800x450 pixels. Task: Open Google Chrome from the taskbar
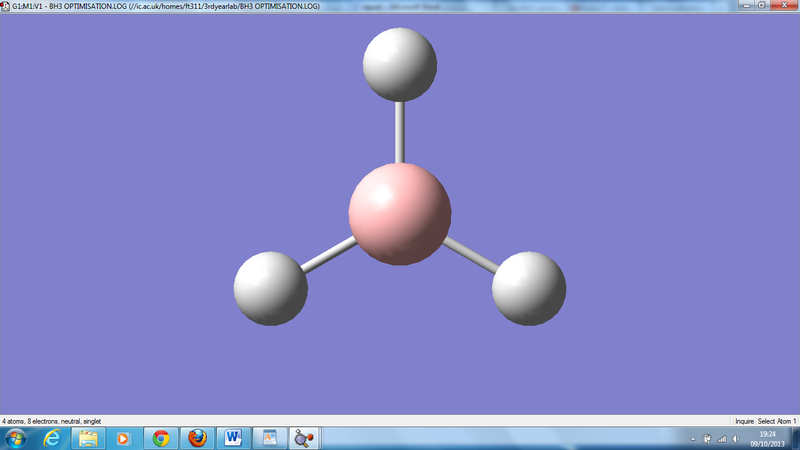pos(161,438)
